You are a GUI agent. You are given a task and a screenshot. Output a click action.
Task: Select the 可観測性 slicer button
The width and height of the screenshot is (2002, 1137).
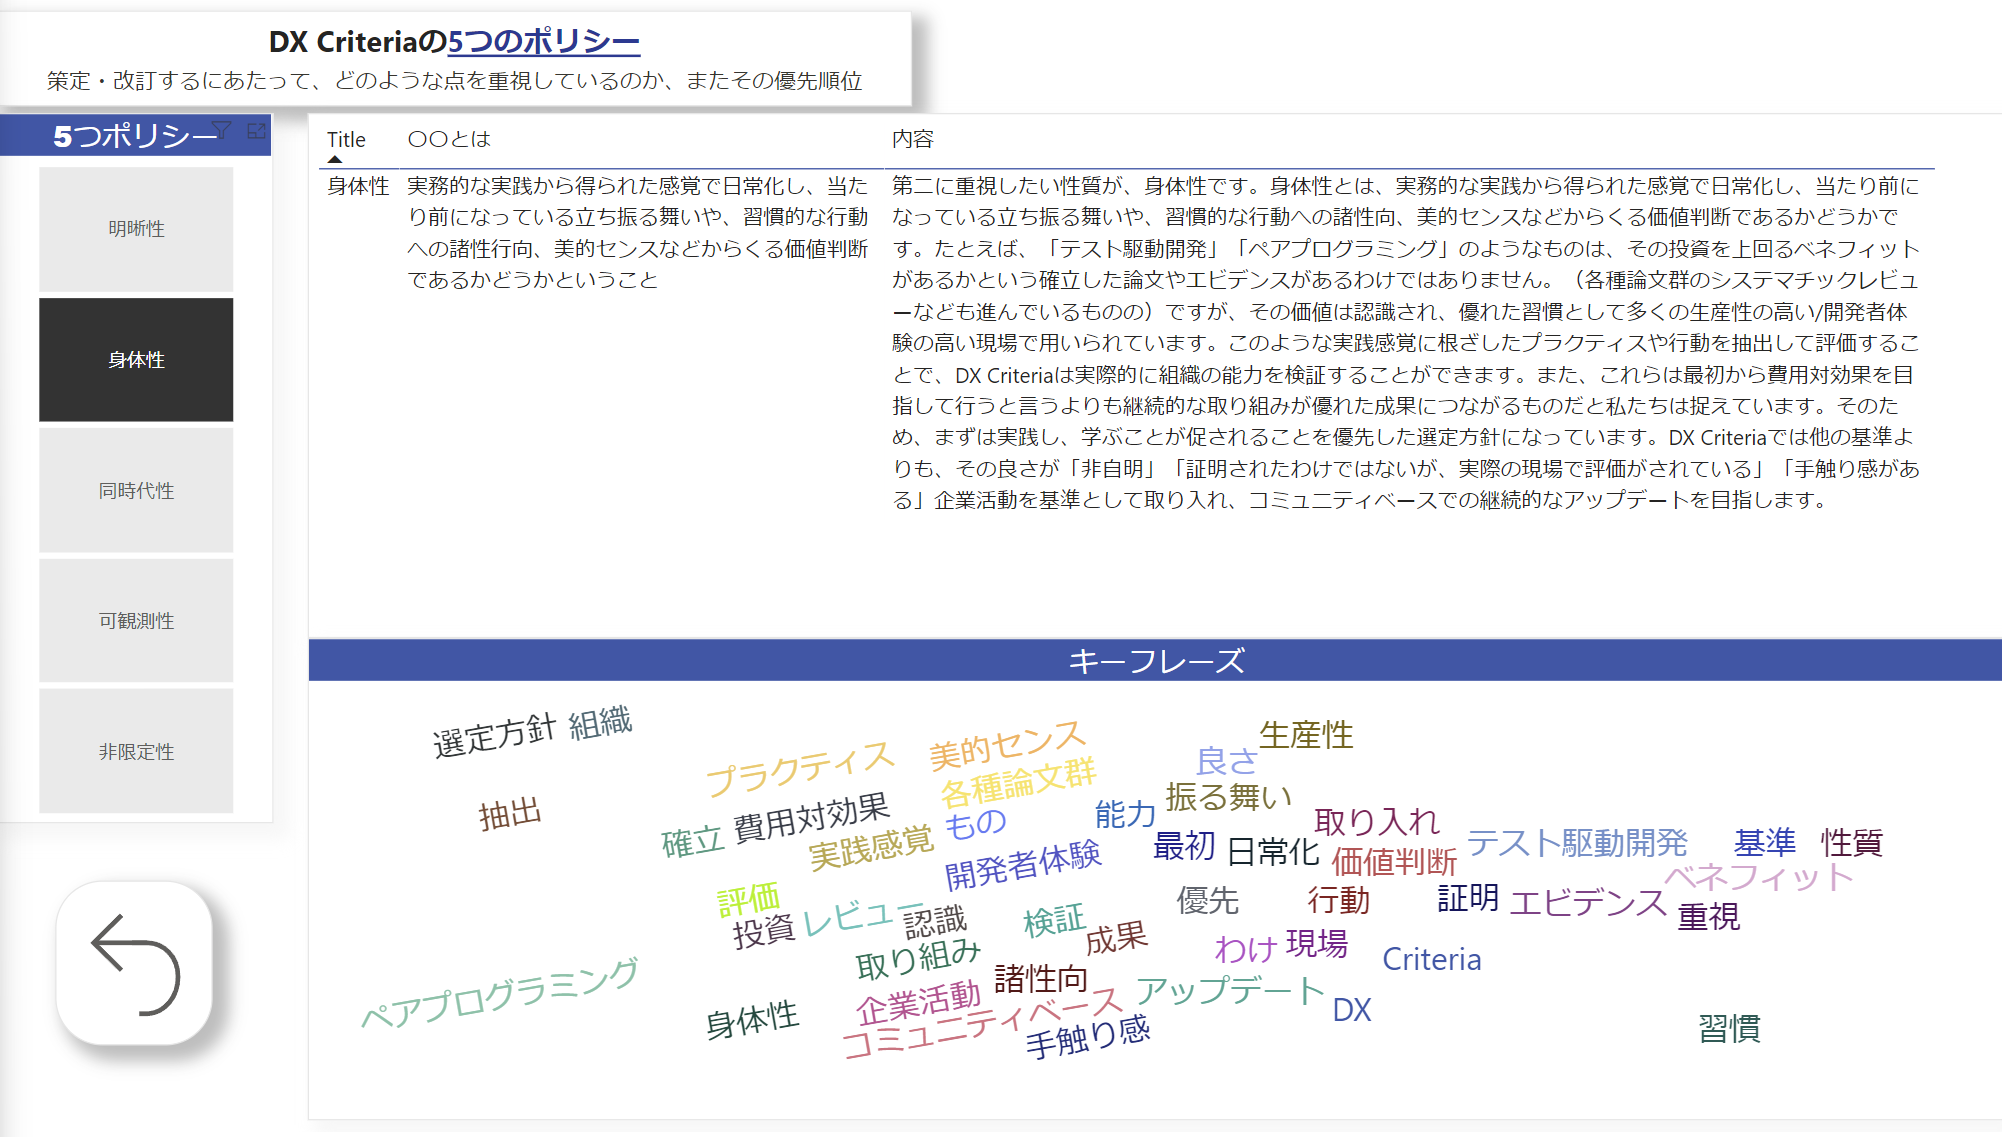click(x=136, y=621)
